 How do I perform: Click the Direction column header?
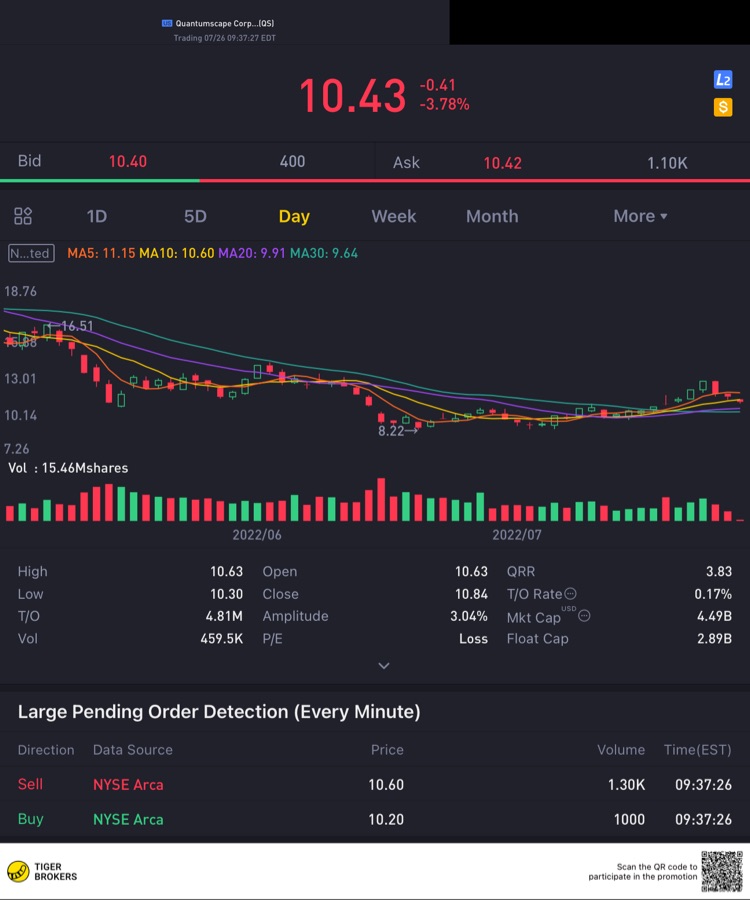(x=46, y=750)
